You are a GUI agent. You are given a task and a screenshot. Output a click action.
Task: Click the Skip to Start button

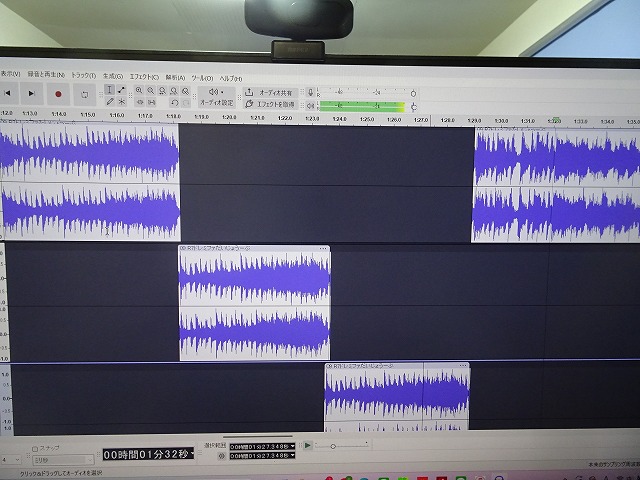point(7,93)
